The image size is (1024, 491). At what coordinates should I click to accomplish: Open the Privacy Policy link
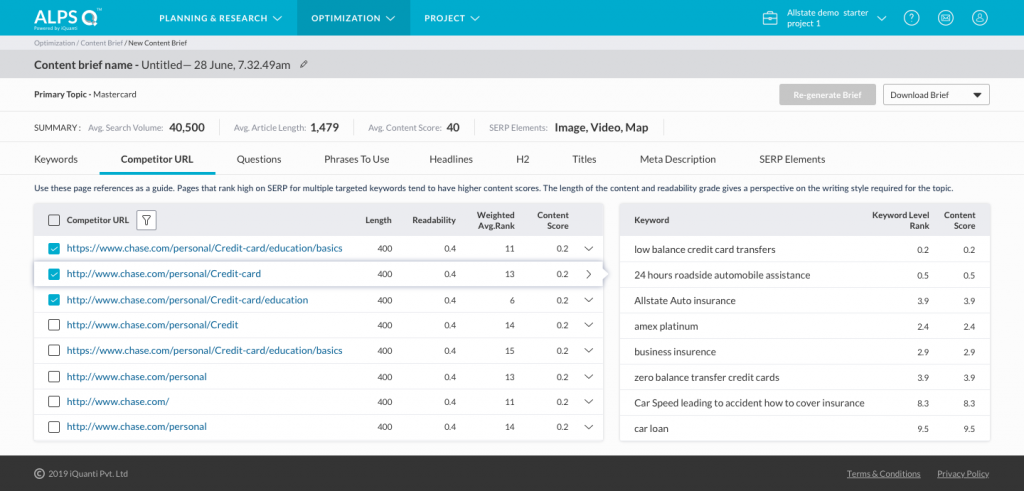963,474
